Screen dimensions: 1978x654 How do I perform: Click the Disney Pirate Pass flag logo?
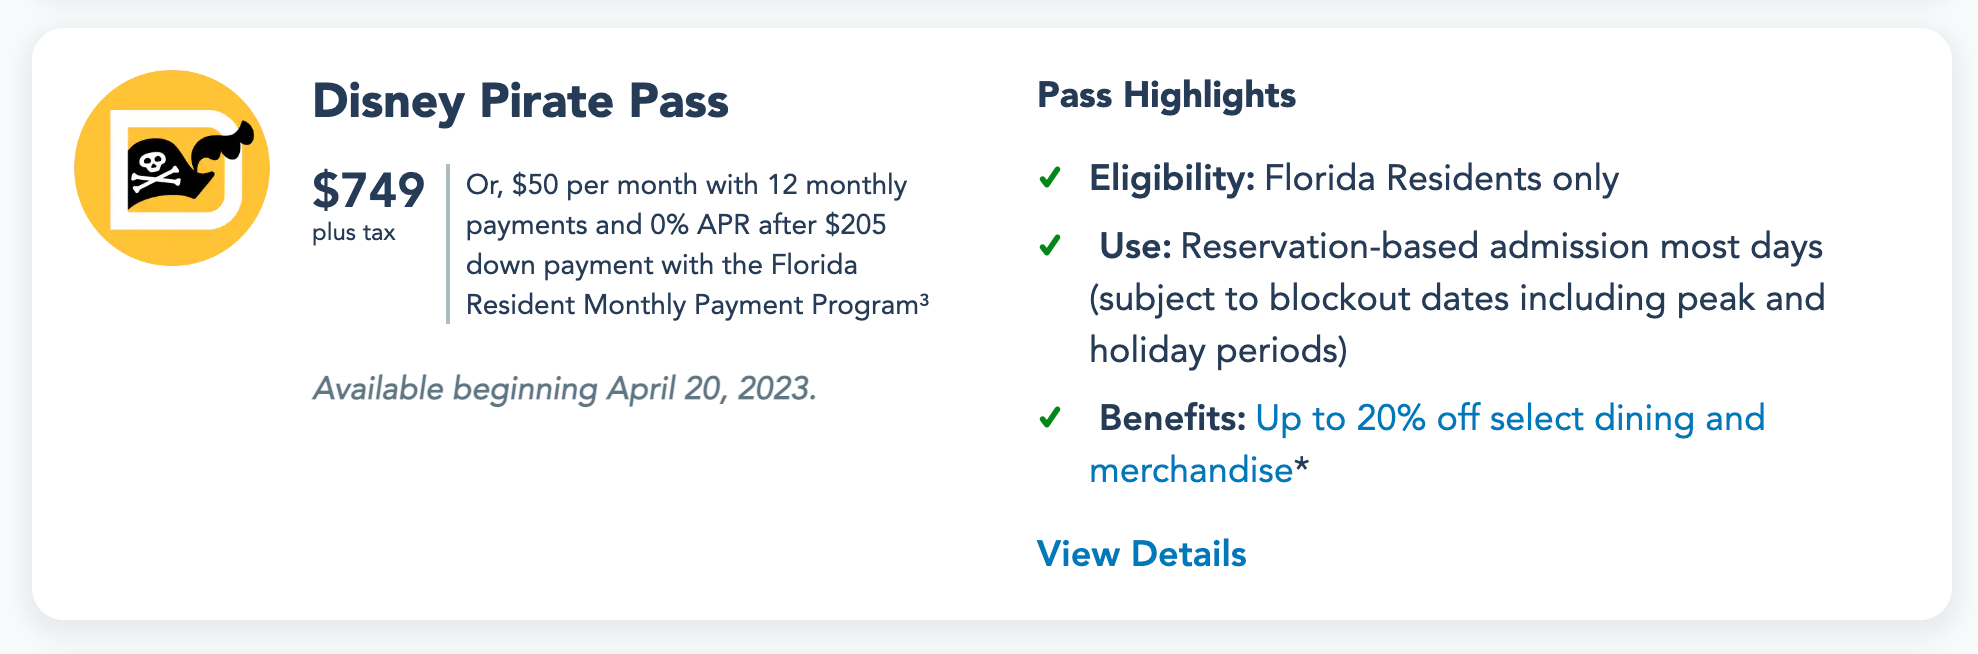[x=172, y=168]
